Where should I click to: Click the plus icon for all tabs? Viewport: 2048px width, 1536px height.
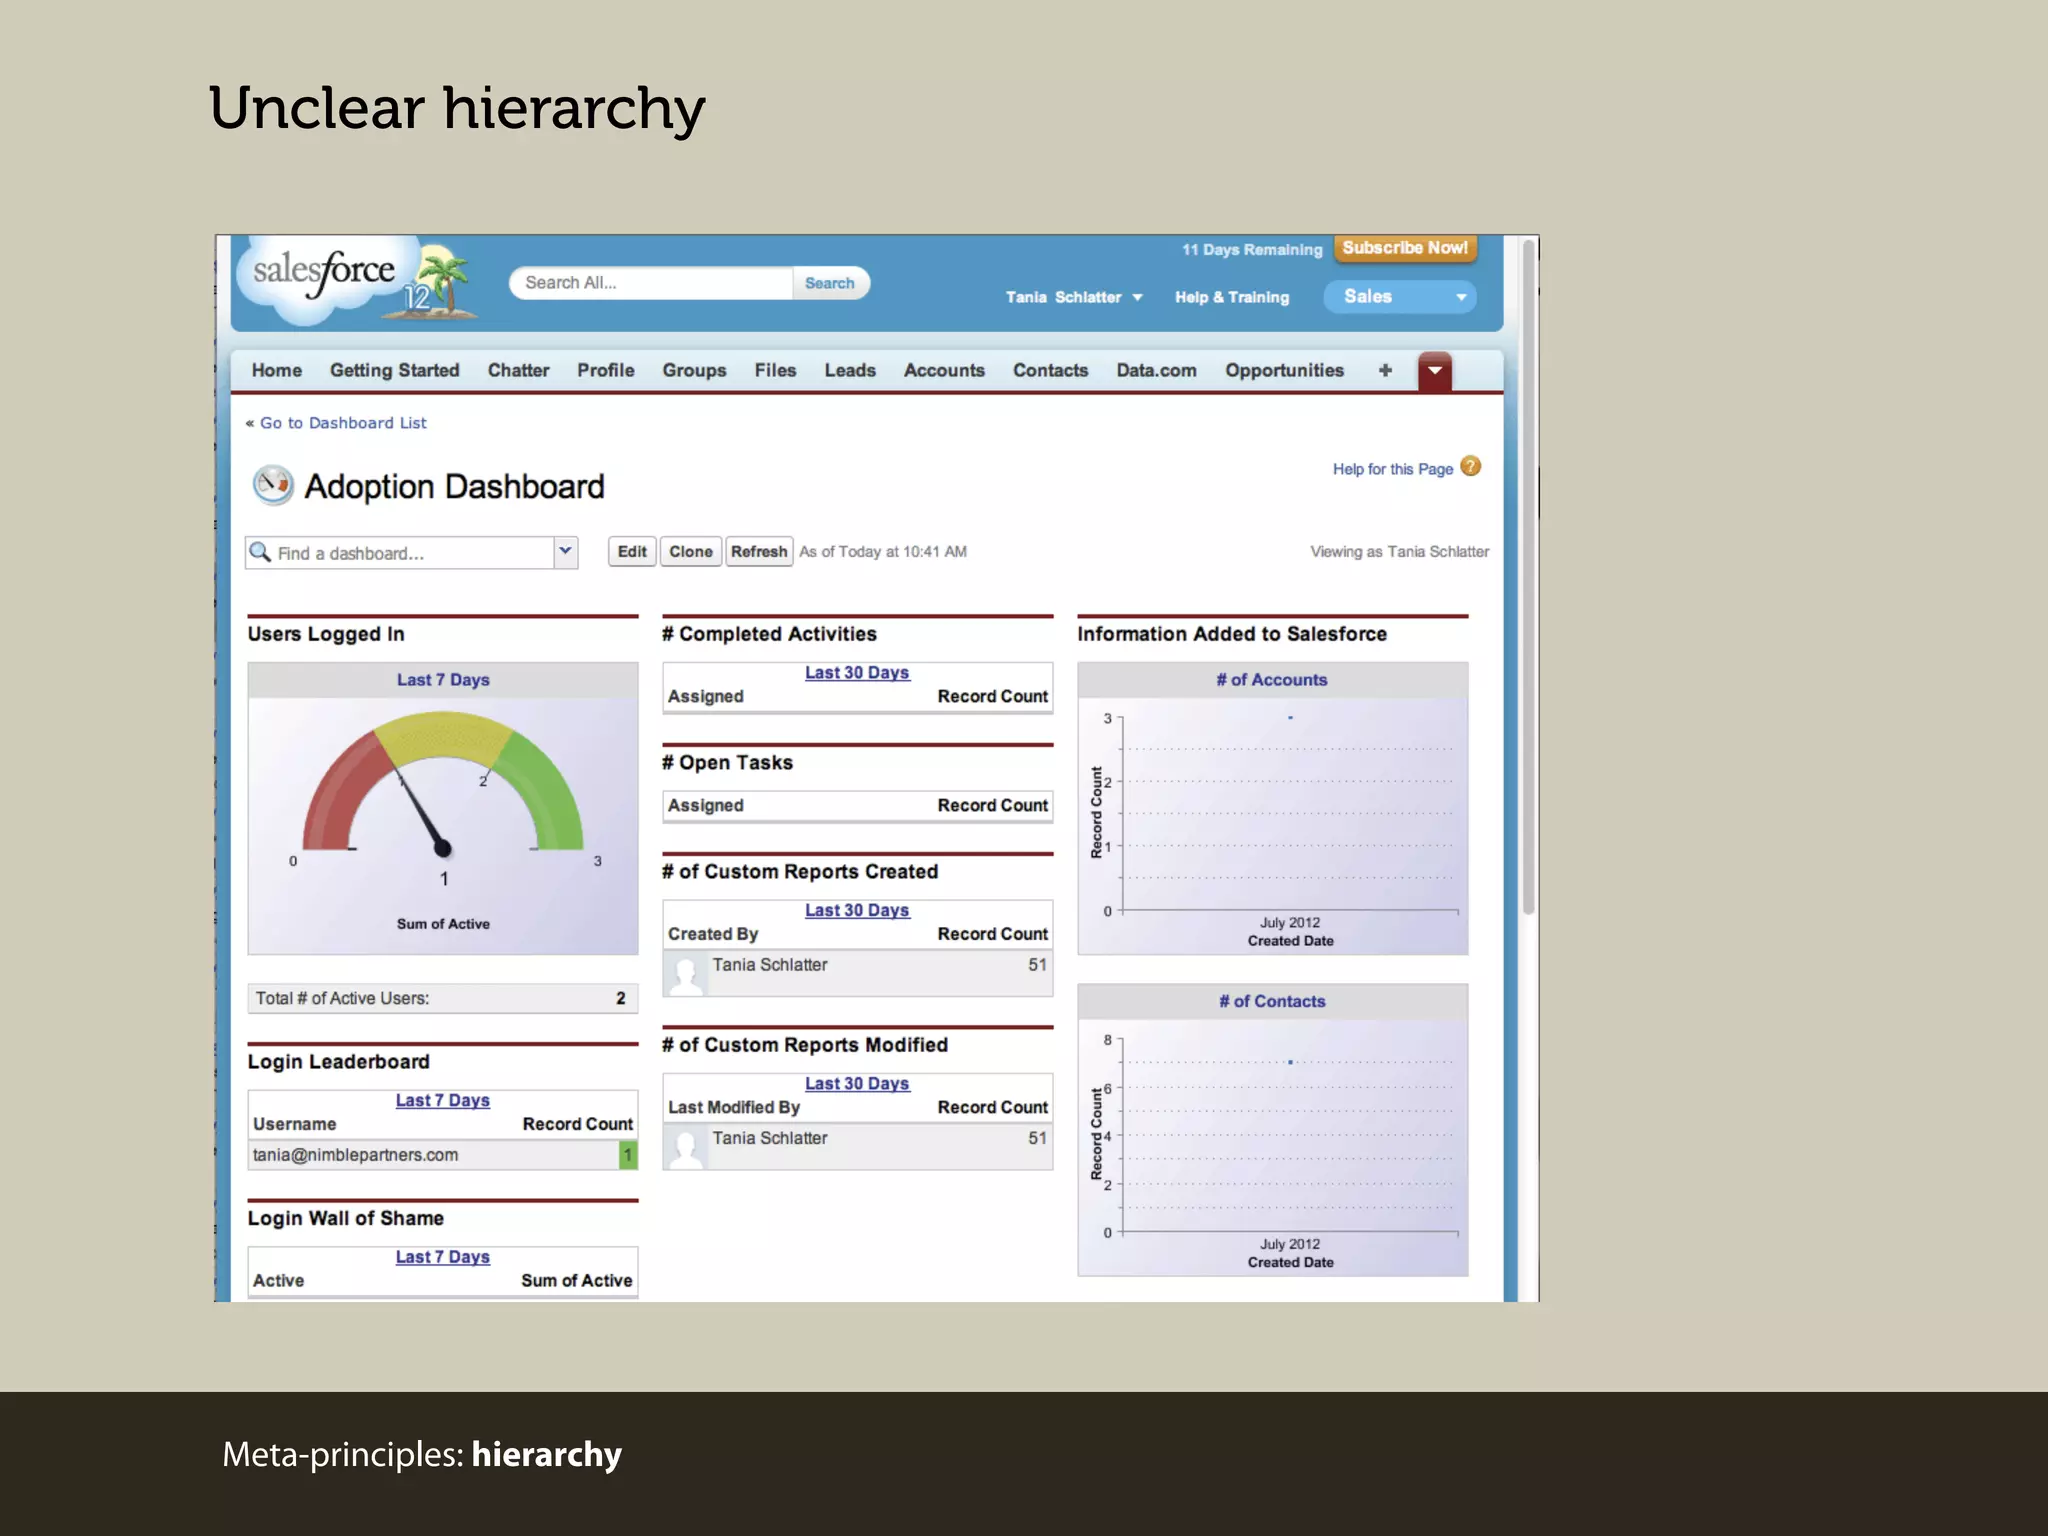pos(1385,370)
